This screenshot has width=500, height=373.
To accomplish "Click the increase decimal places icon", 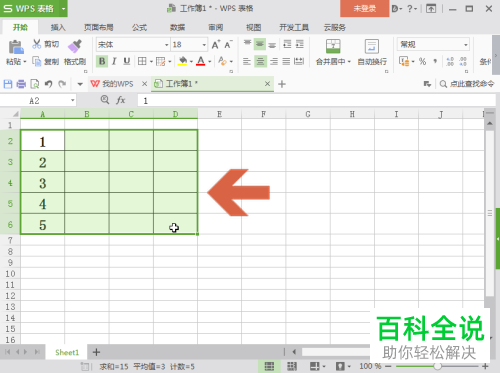I will point(450,61).
